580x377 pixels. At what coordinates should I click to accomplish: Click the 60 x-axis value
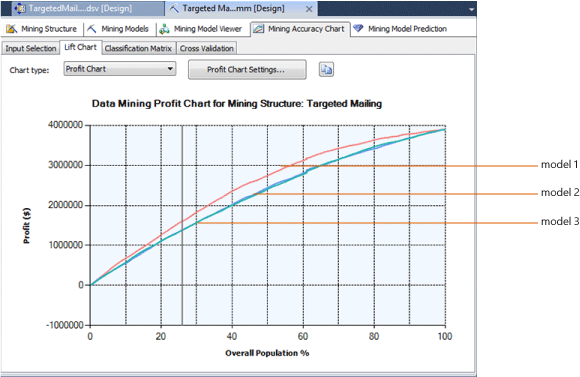pos(303,336)
